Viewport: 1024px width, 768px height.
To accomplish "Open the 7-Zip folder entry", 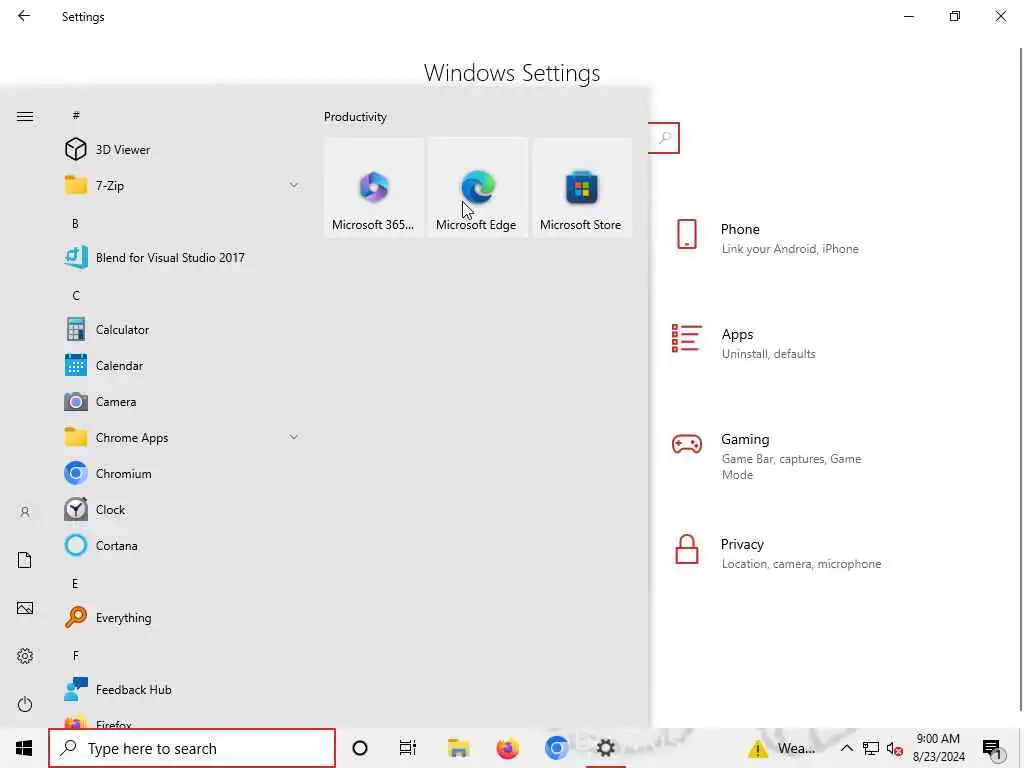I will pyautogui.click(x=181, y=185).
